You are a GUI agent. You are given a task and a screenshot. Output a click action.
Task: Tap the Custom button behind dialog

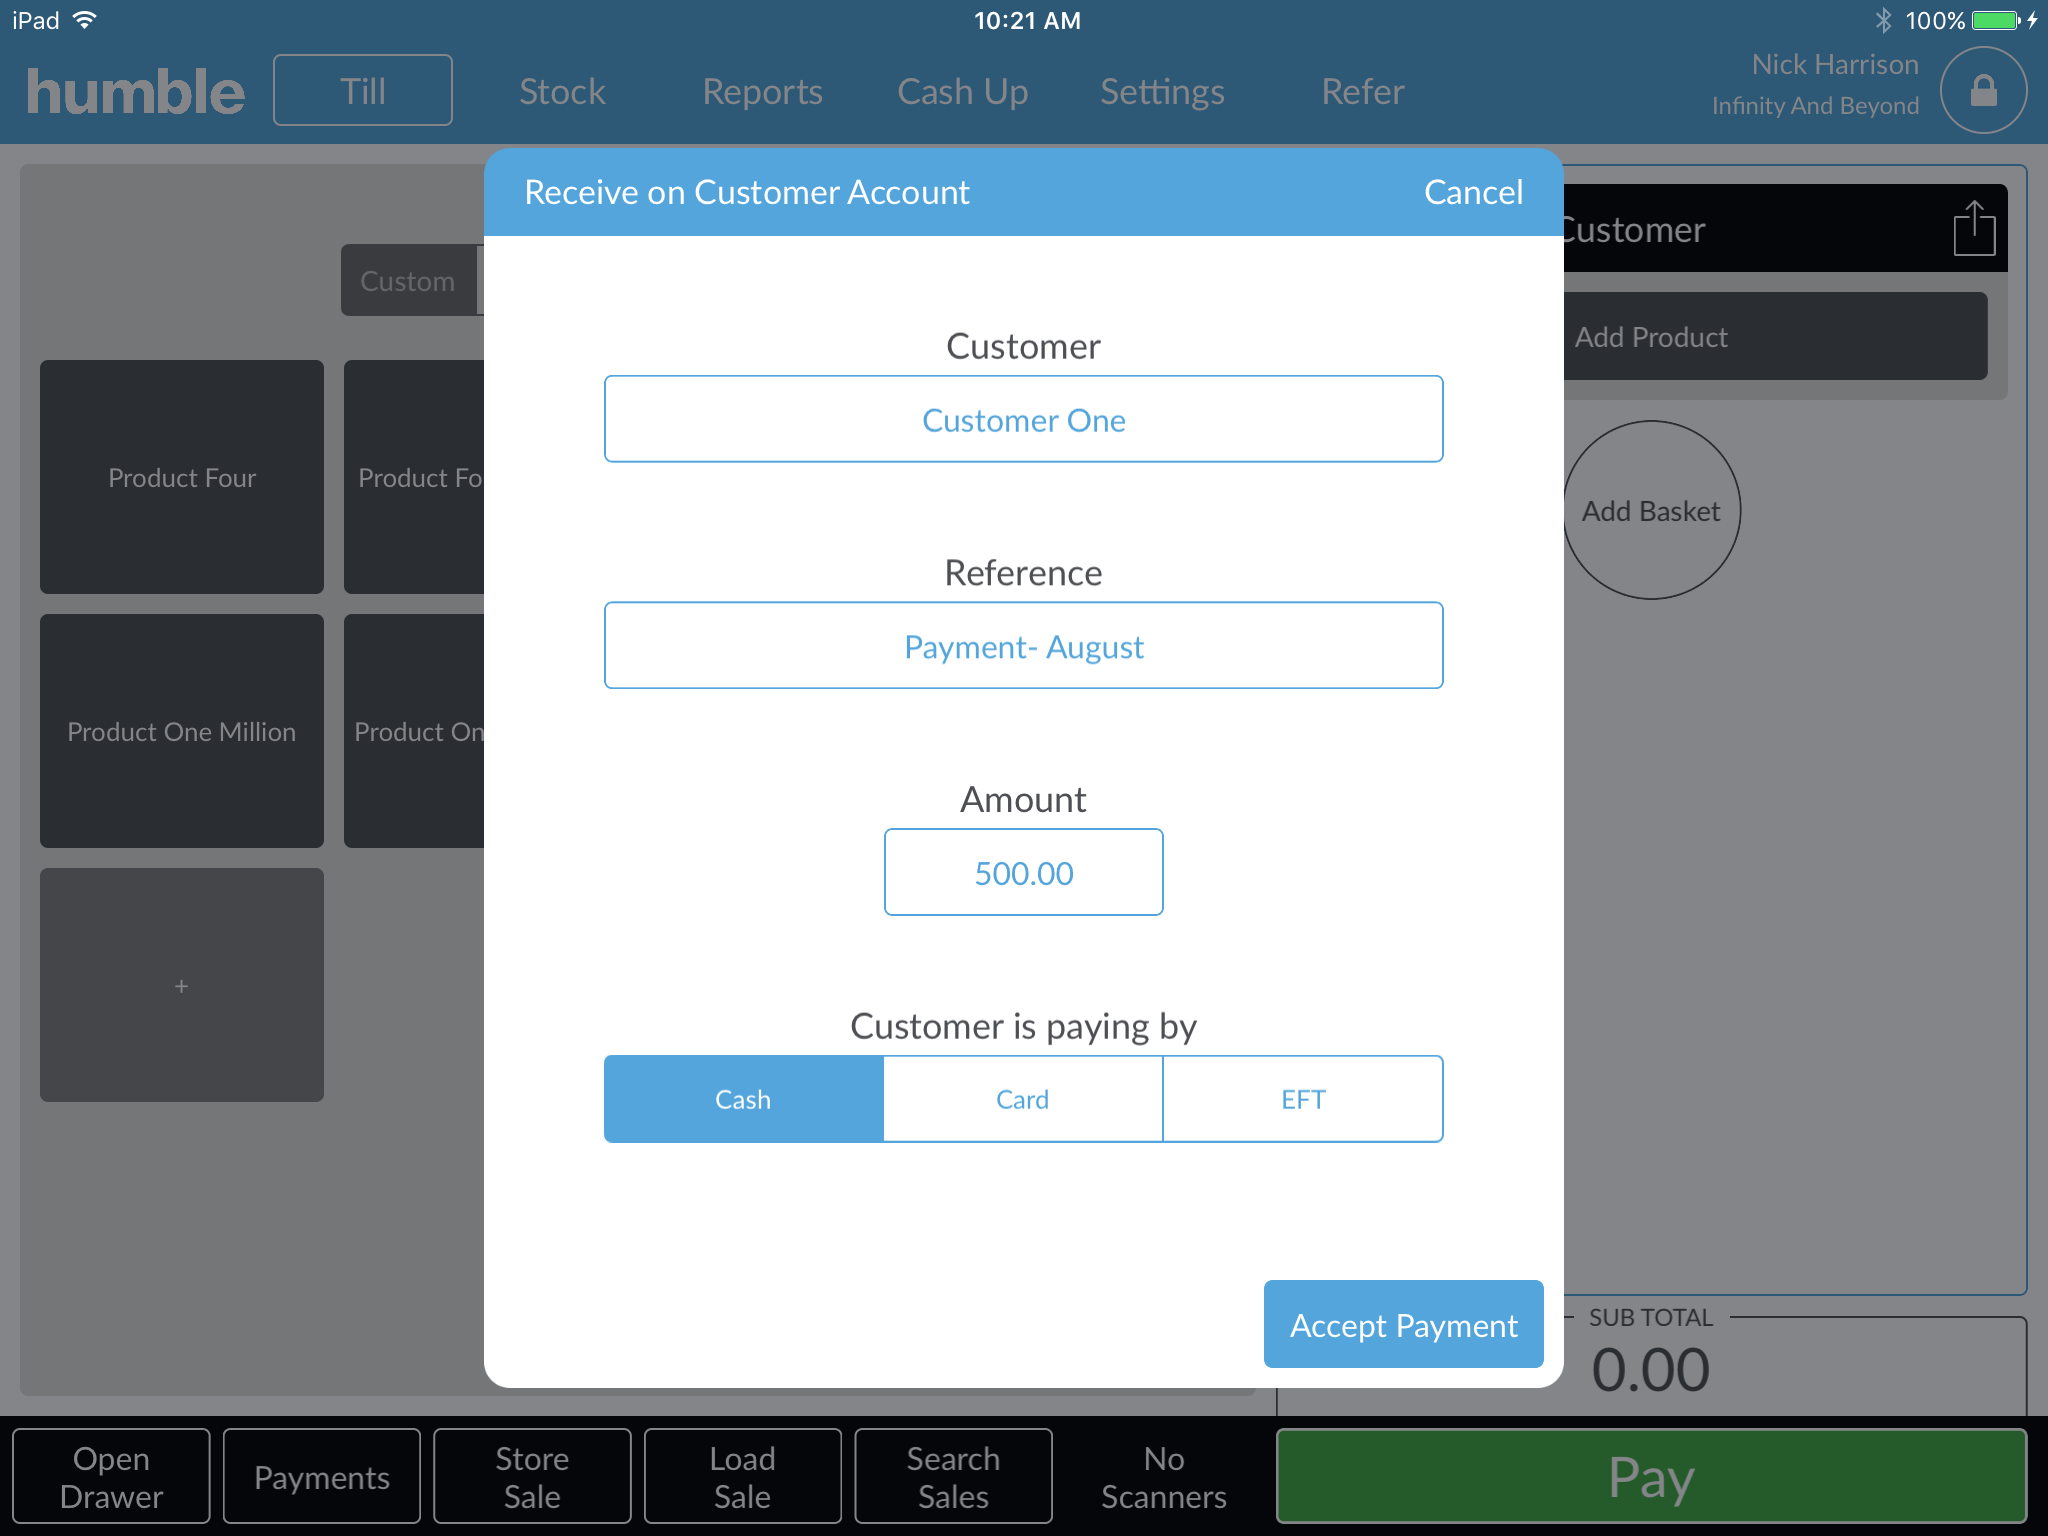411,280
